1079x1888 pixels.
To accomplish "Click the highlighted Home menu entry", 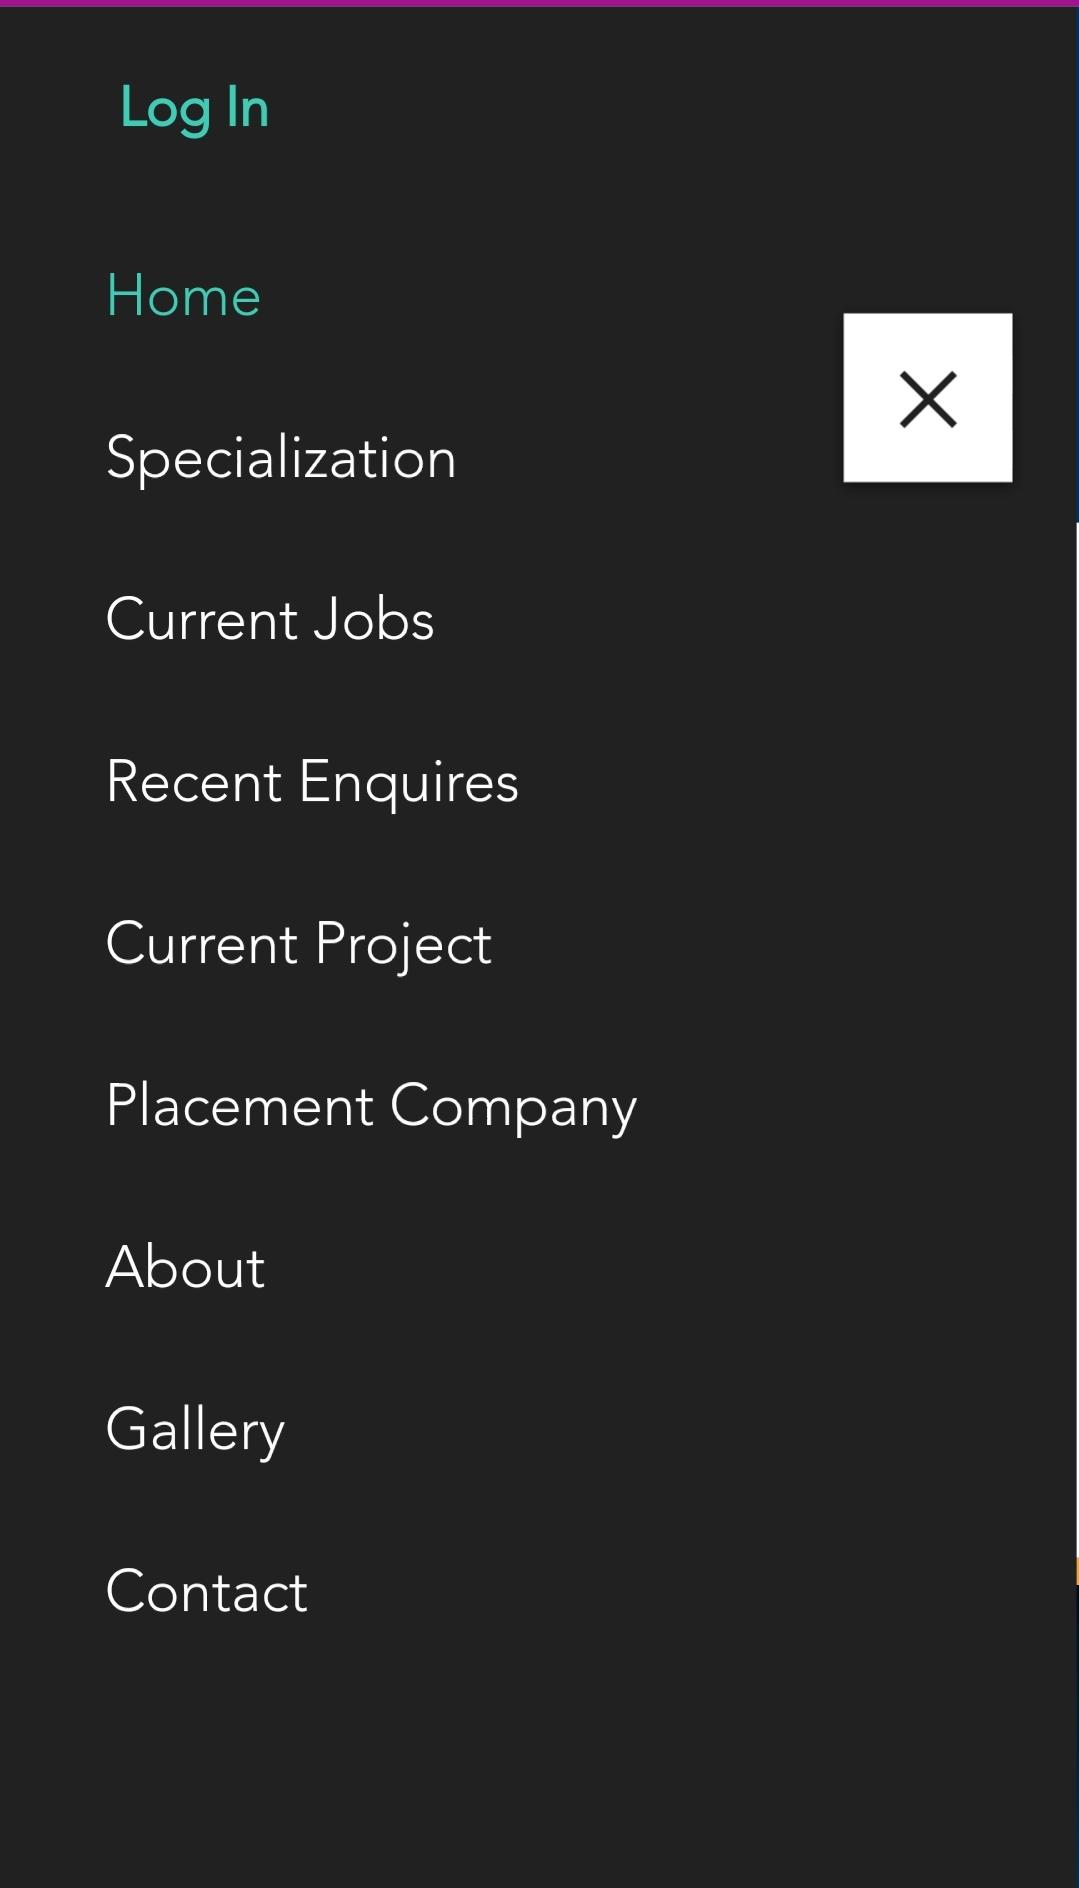I will pos(184,296).
